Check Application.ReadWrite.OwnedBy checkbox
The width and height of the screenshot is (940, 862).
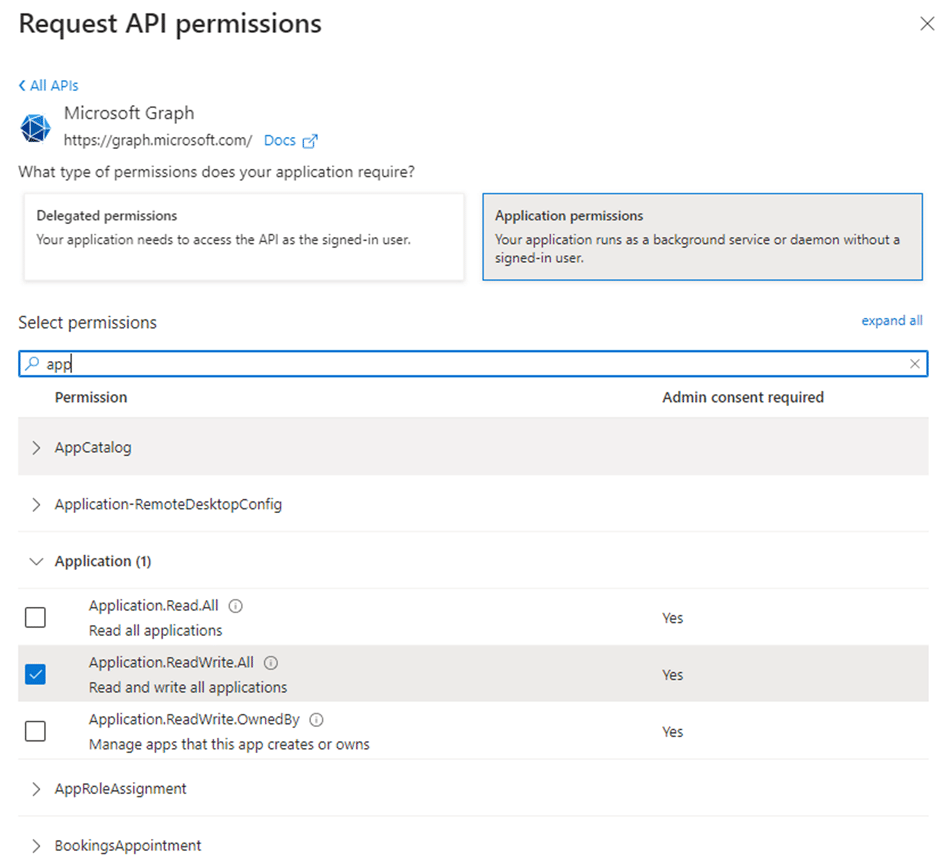coord(35,731)
